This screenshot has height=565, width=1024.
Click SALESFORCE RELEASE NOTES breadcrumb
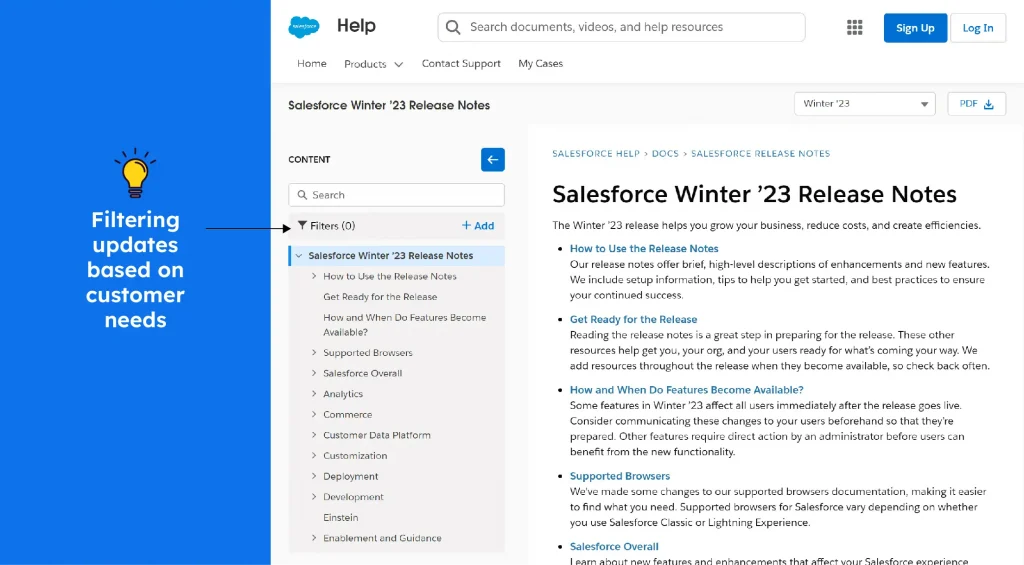click(x=760, y=153)
